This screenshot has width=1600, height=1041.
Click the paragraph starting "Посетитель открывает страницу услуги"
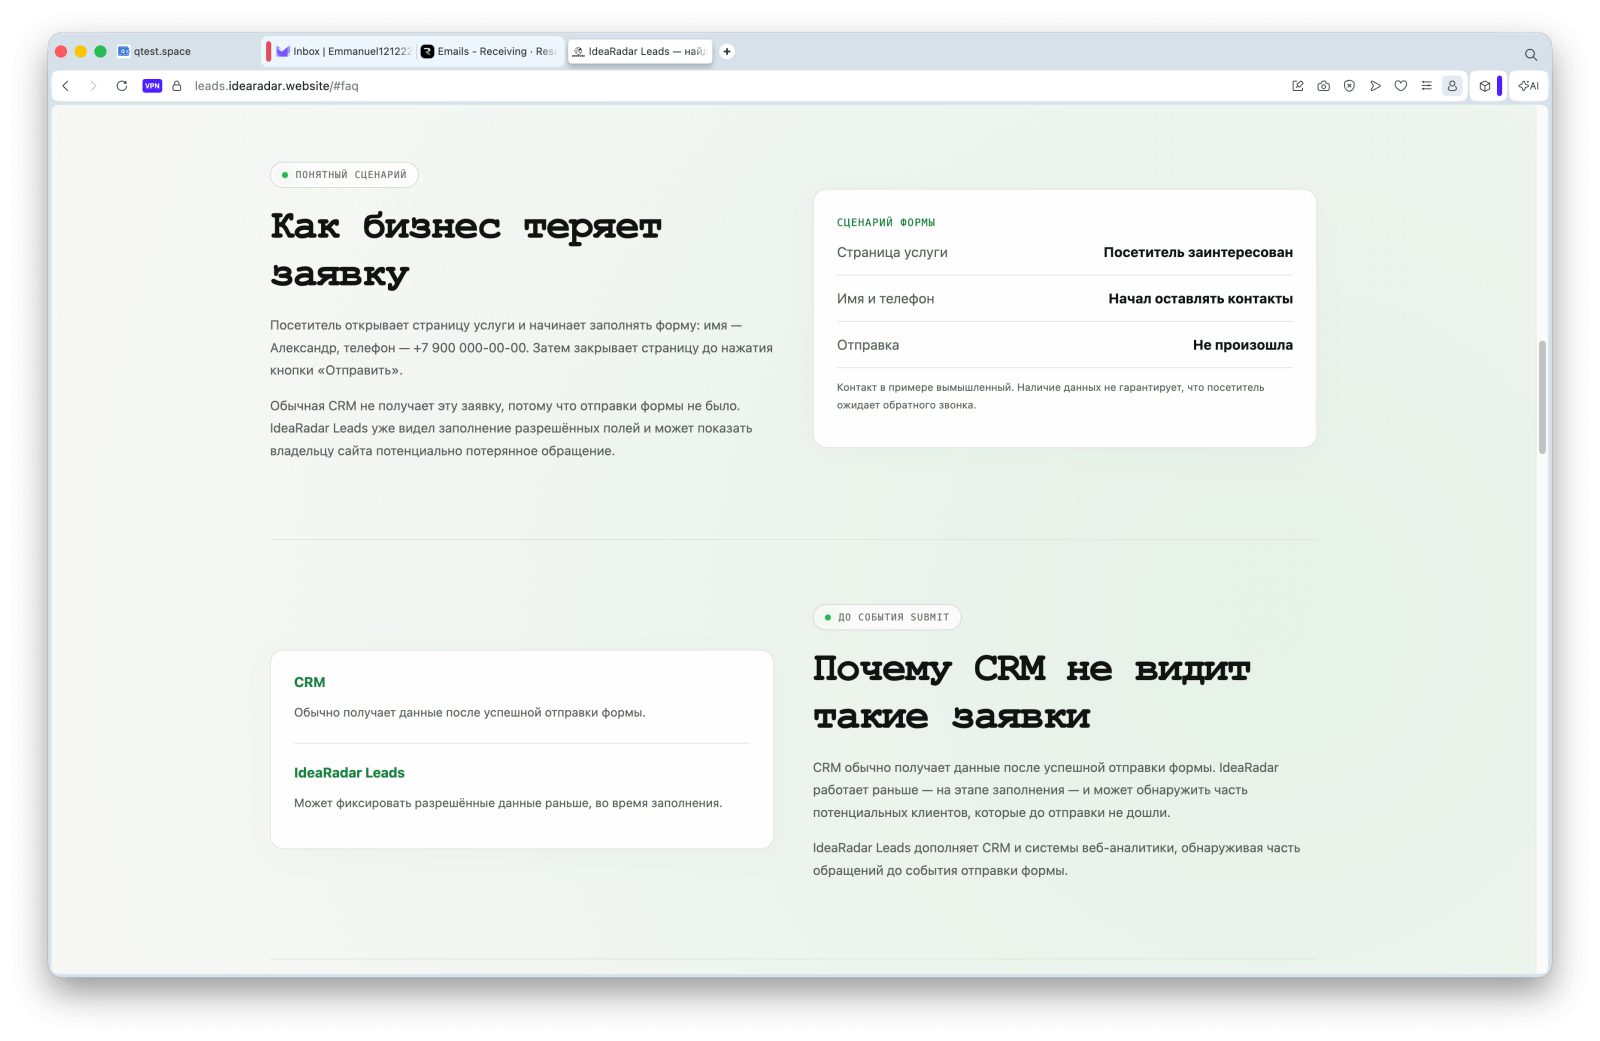[x=521, y=348]
